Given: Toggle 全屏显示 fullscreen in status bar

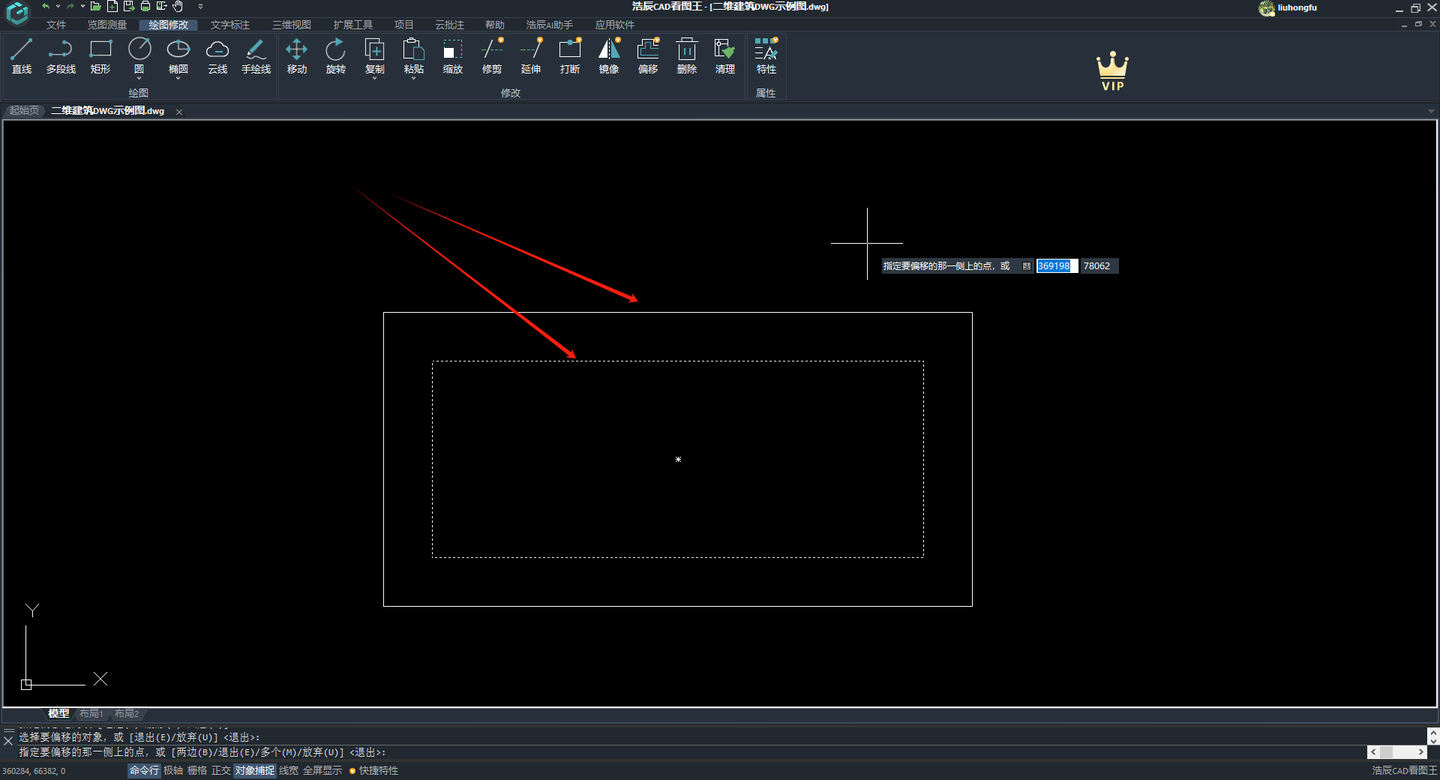Looking at the screenshot, I should [322, 771].
